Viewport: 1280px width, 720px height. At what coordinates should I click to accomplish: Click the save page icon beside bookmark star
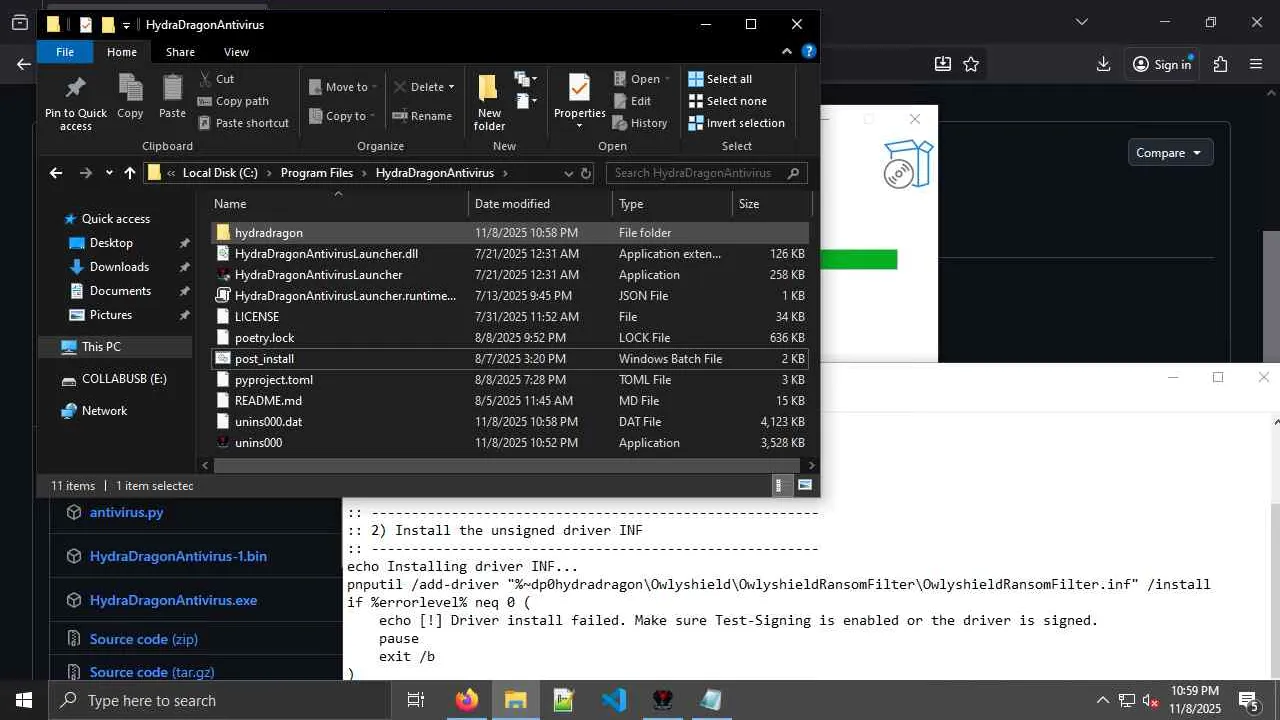(x=943, y=64)
